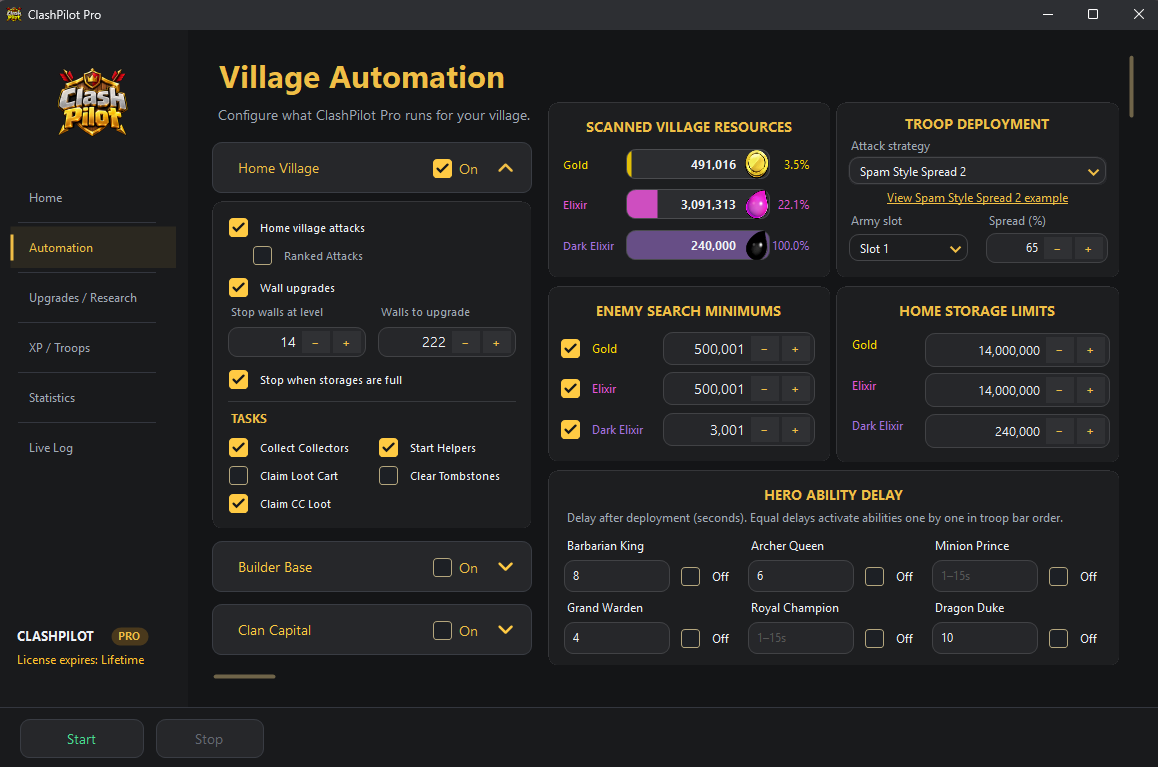Increase enemy search Dark Elixir minimum
The height and width of the screenshot is (767, 1158).
pyautogui.click(x=795, y=430)
